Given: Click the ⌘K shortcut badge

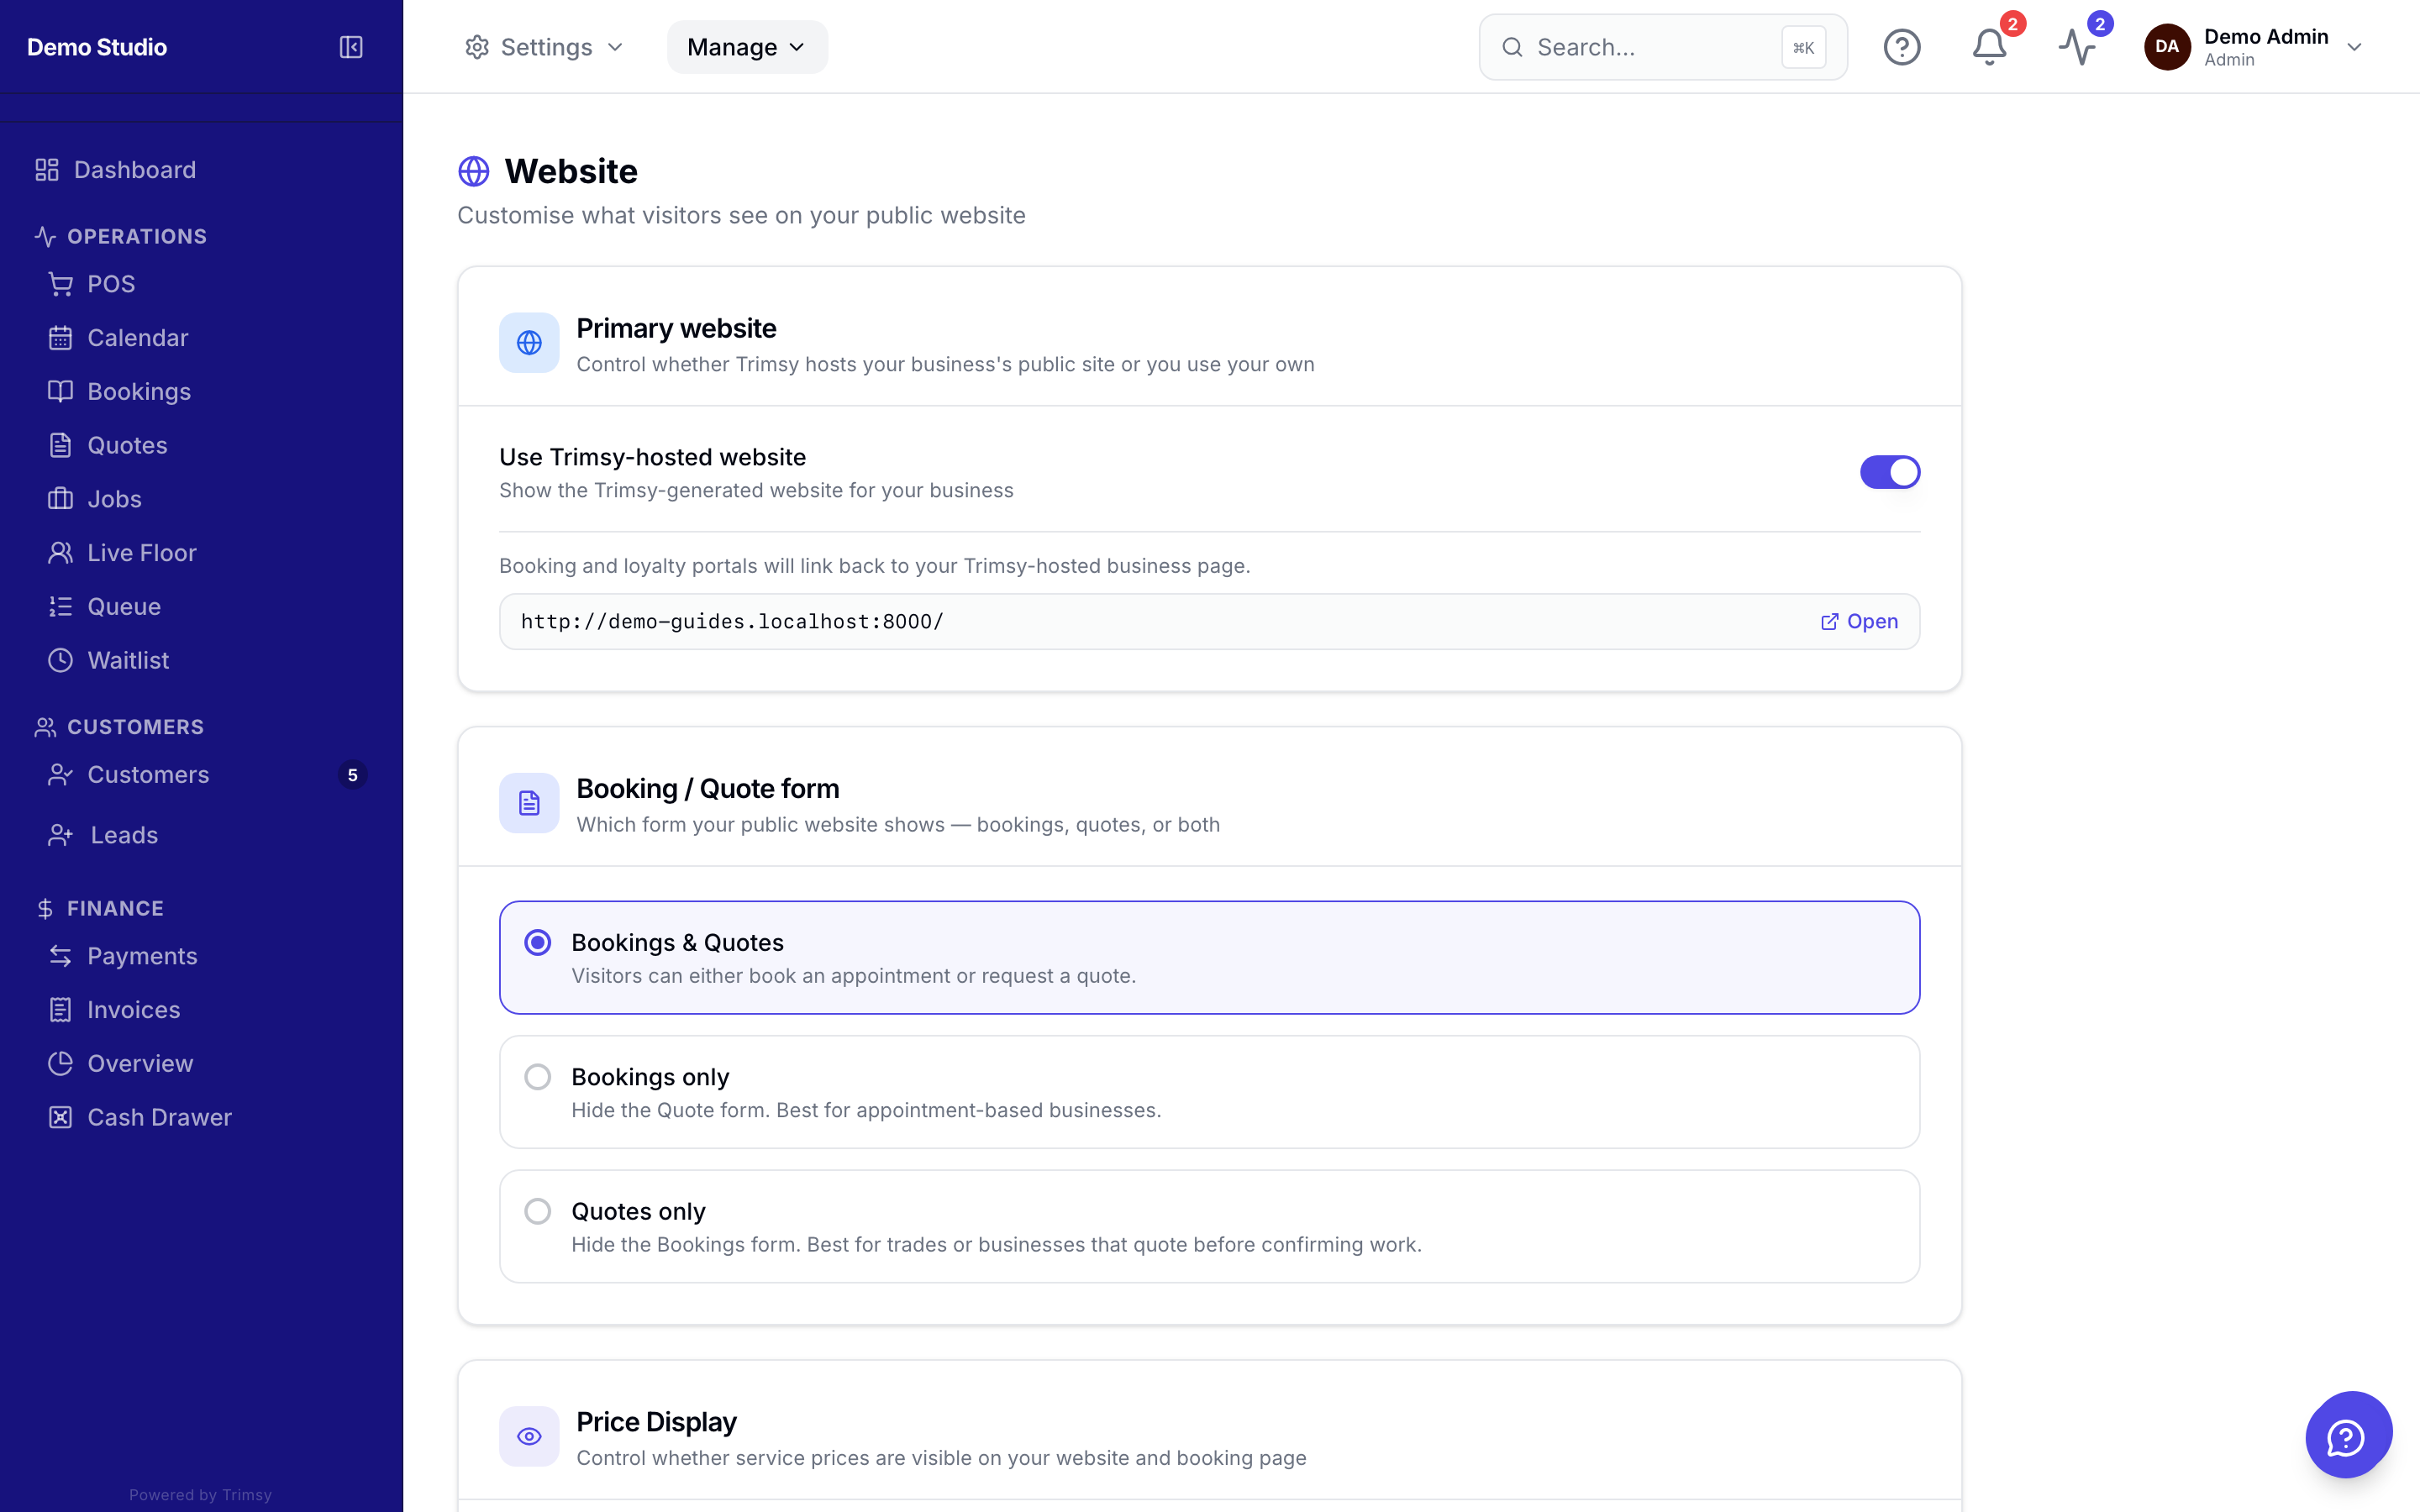Looking at the screenshot, I should point(1803,47).
